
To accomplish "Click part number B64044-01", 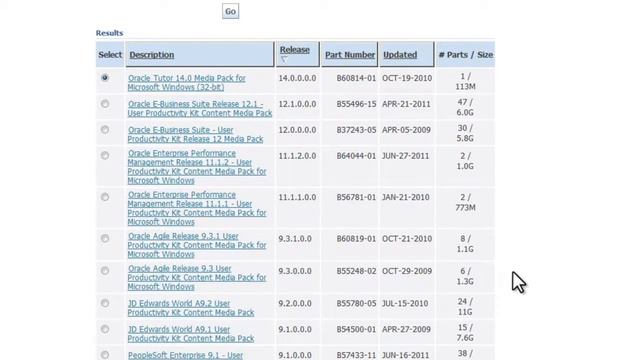I will pyautogui.click(x=356, y=156).
